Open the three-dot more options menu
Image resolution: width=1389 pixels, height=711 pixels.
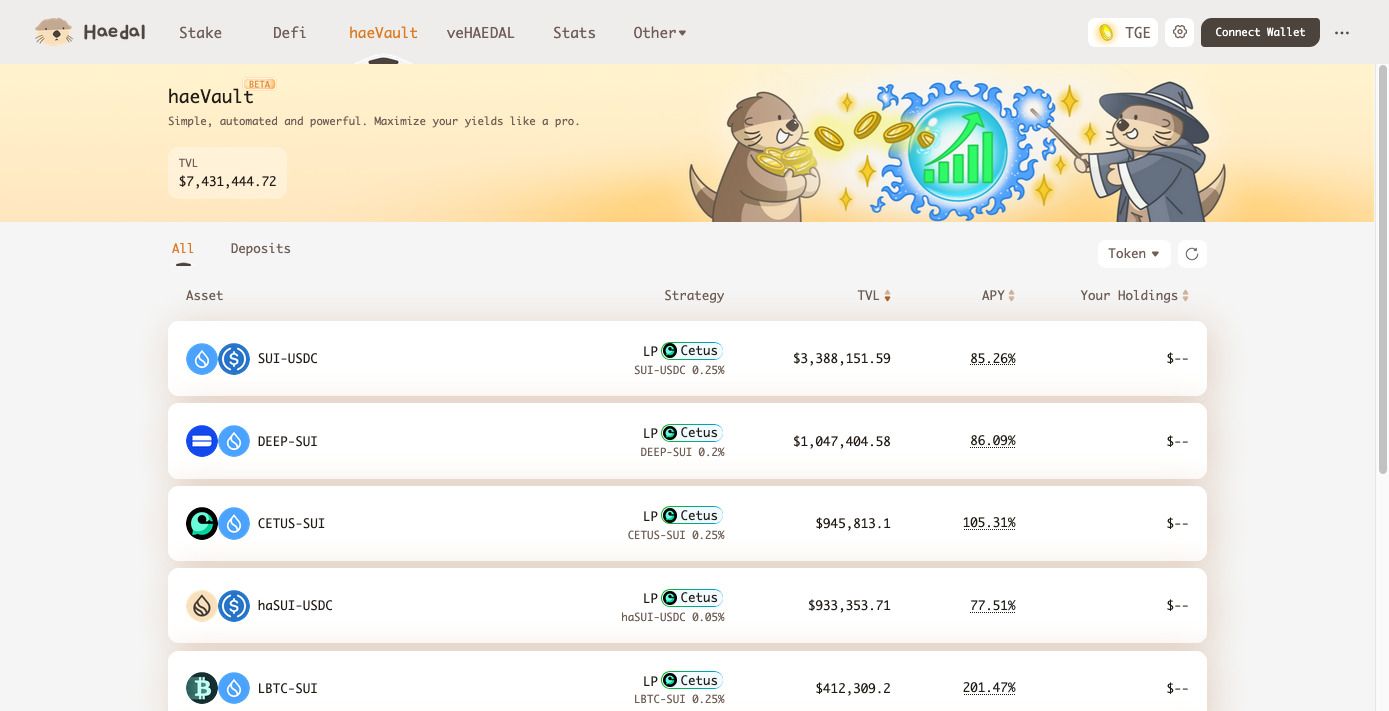pyautogui.click(x=1342, y=32)
